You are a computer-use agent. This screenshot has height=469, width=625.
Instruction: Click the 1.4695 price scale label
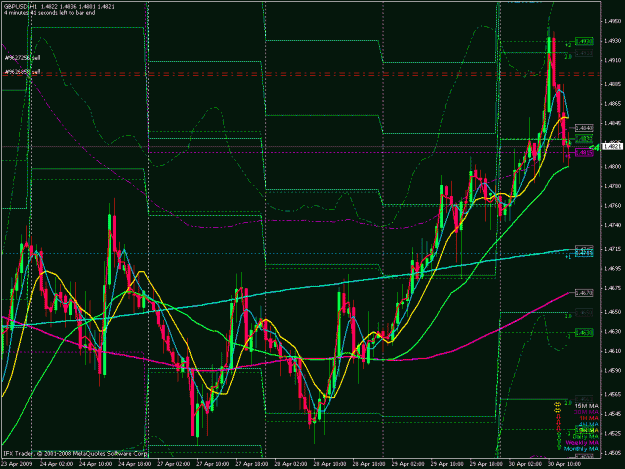tap(612, 269)
